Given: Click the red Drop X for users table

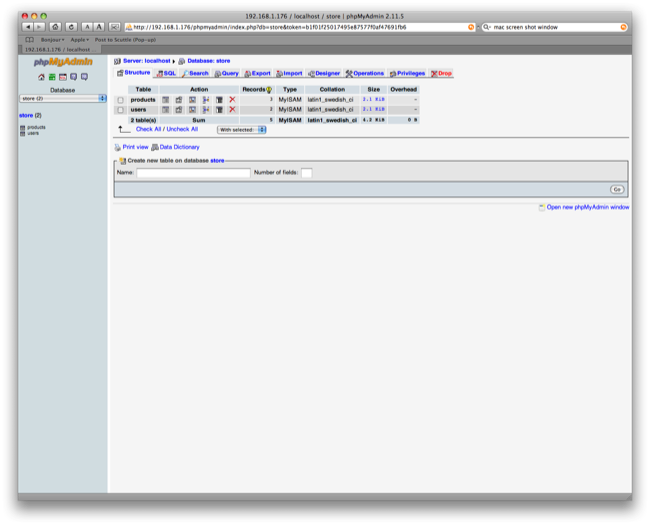Looking at the screenshot, I should [x=232, y=109].
